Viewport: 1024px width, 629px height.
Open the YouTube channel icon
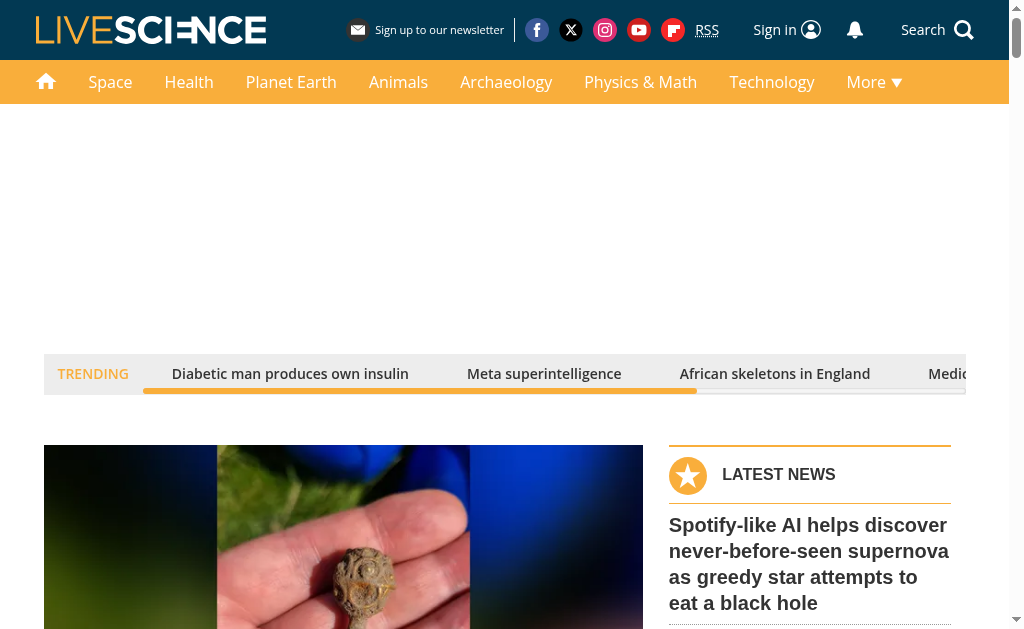pyautogui.click(x=639, y=30)
